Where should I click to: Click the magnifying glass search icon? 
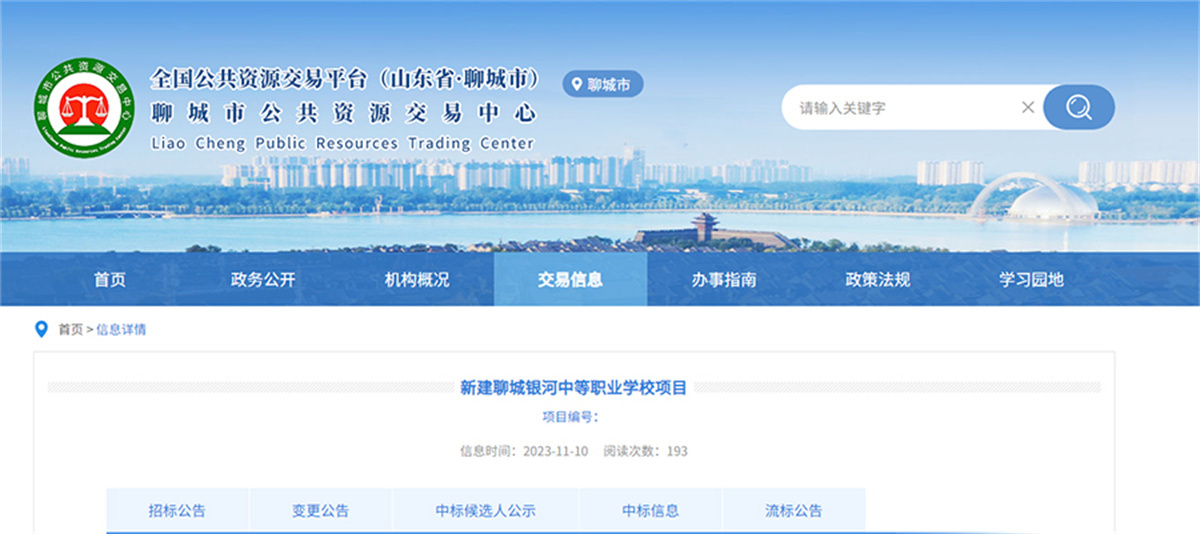pos(1078,107)
